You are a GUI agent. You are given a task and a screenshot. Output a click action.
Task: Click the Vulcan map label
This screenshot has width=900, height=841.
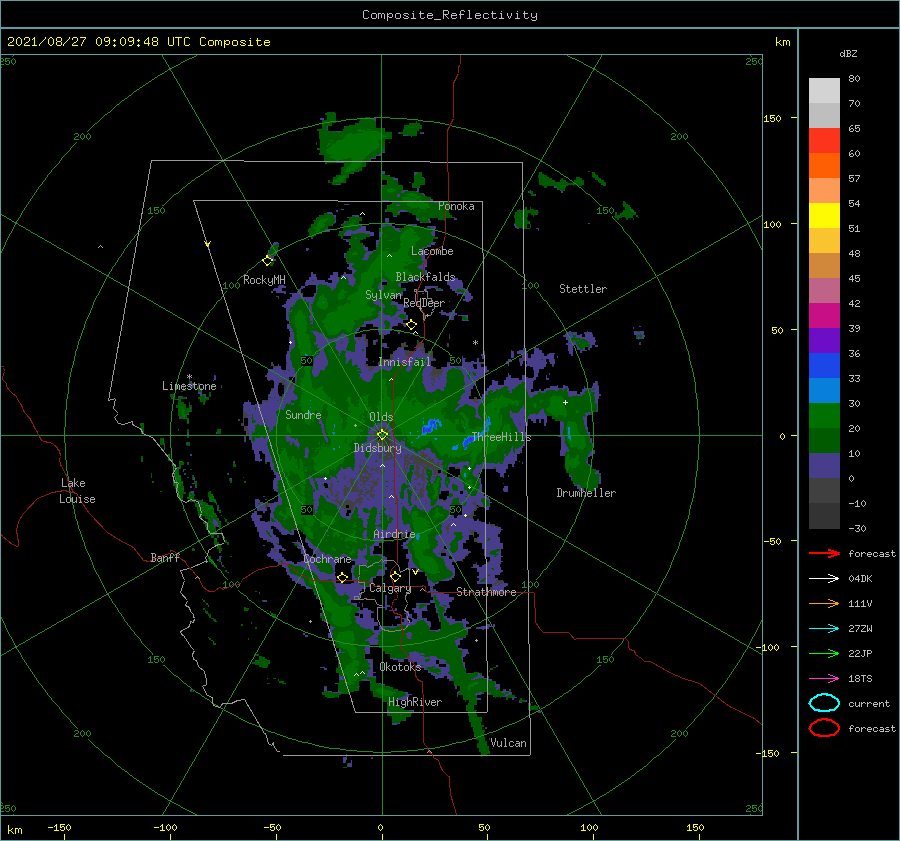tap(509, 743)
